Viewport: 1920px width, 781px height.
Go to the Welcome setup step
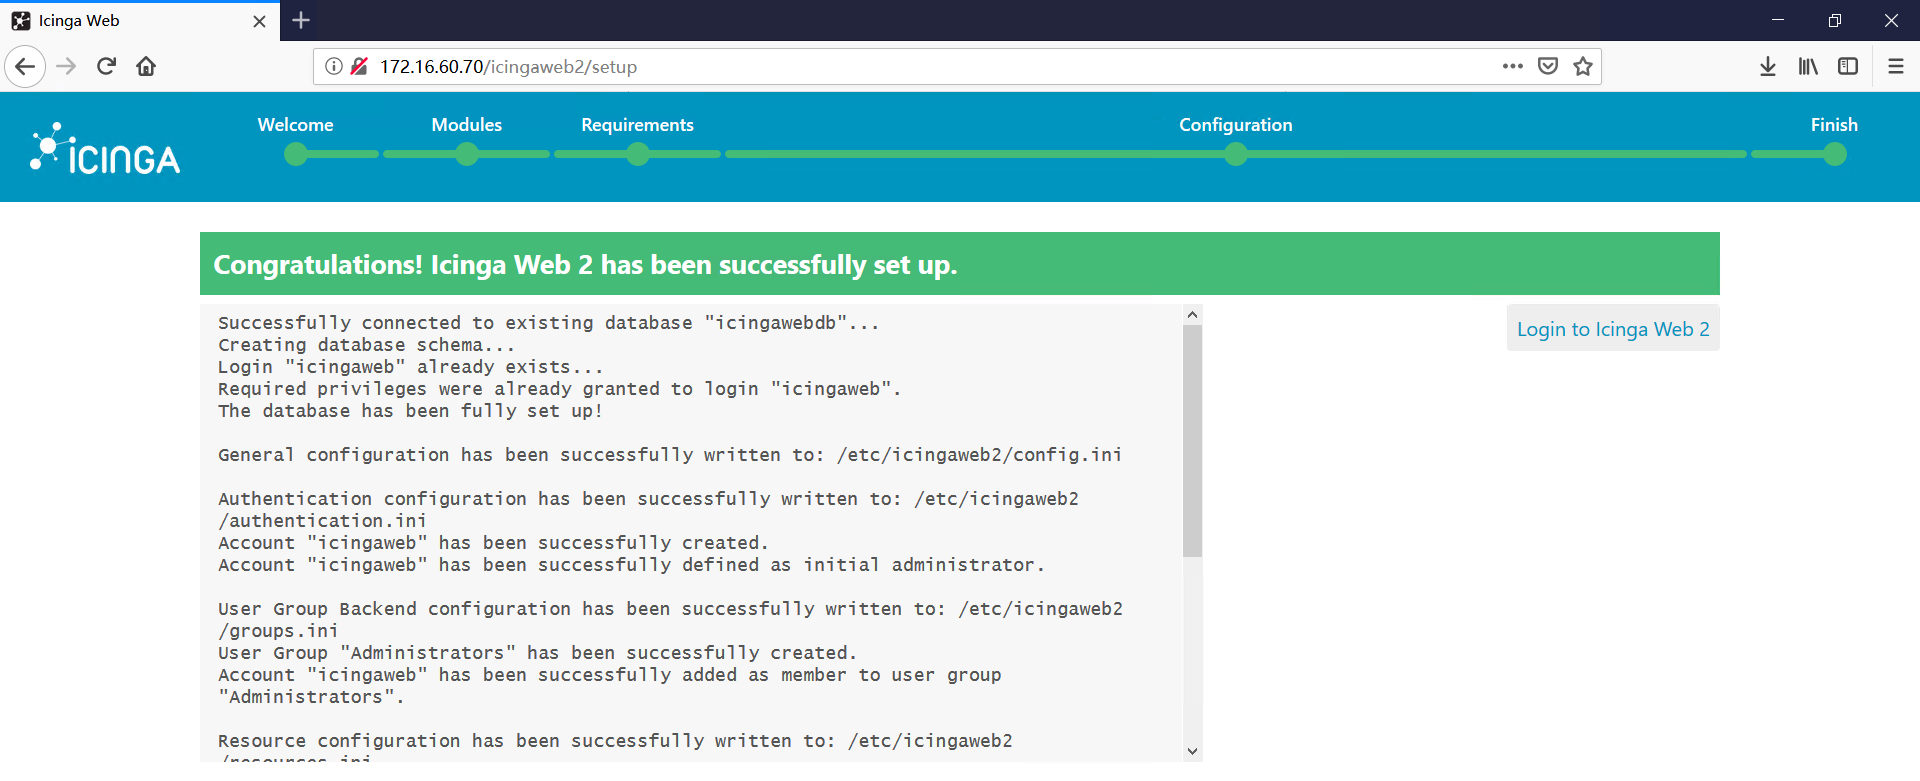(x=296, y=125)
